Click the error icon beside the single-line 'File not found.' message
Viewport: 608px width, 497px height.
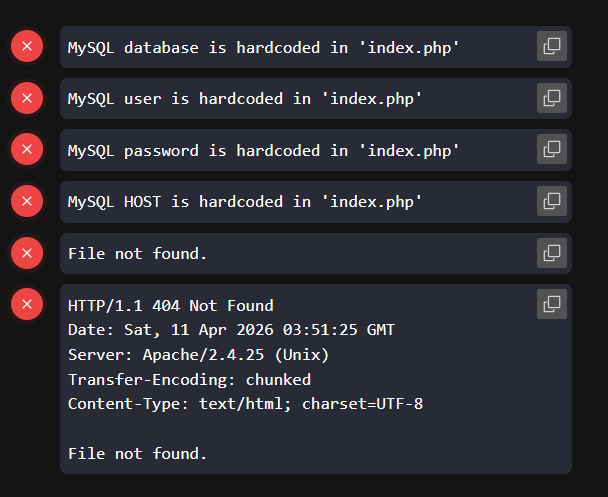pyautogui.click(x=27, y=253)
